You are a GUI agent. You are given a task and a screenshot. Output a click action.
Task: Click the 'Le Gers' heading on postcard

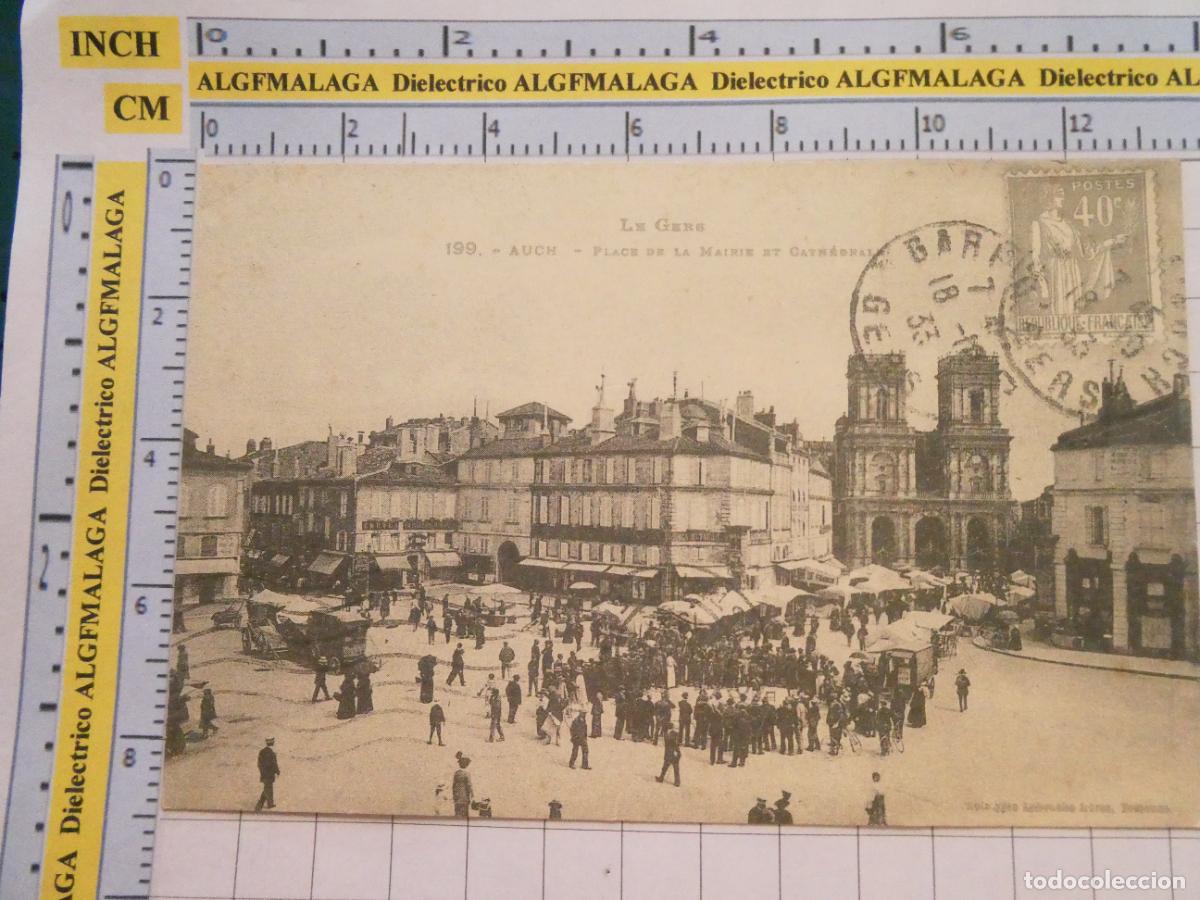[x=662, y=225]
